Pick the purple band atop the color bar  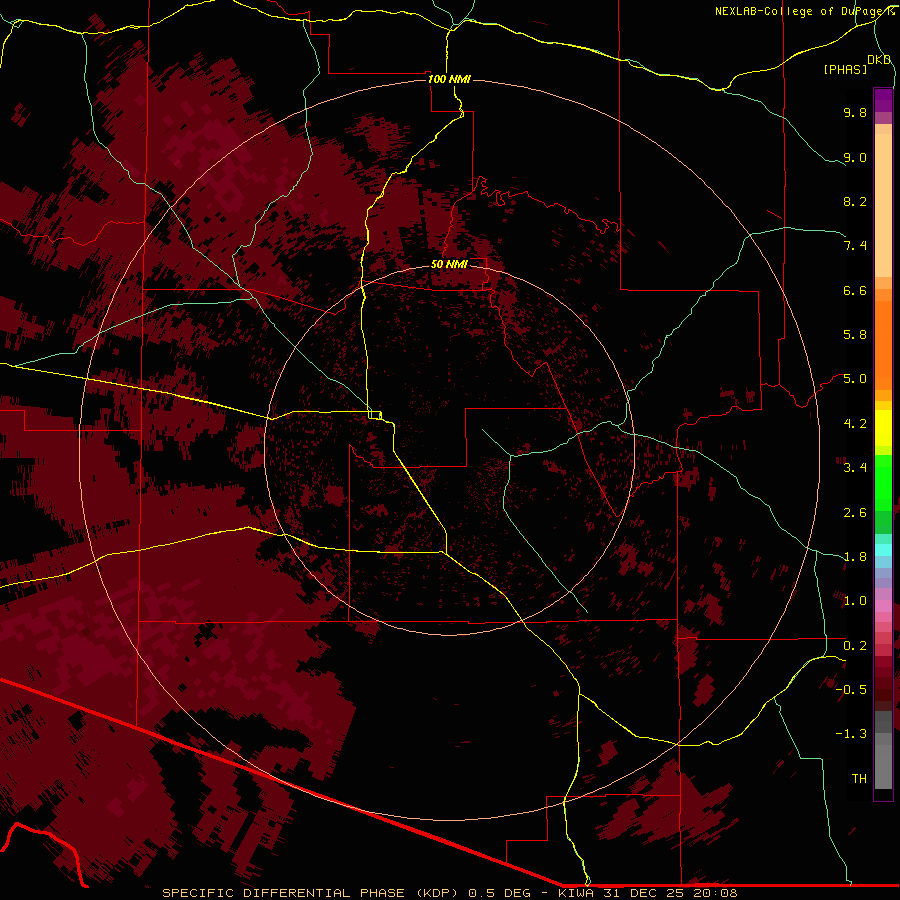point(883,100)
